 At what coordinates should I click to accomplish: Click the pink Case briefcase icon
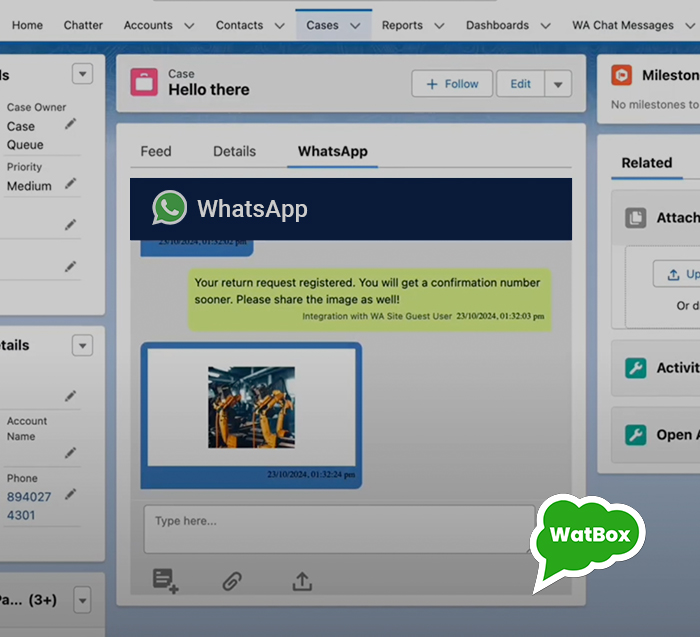tap(144, 82)
